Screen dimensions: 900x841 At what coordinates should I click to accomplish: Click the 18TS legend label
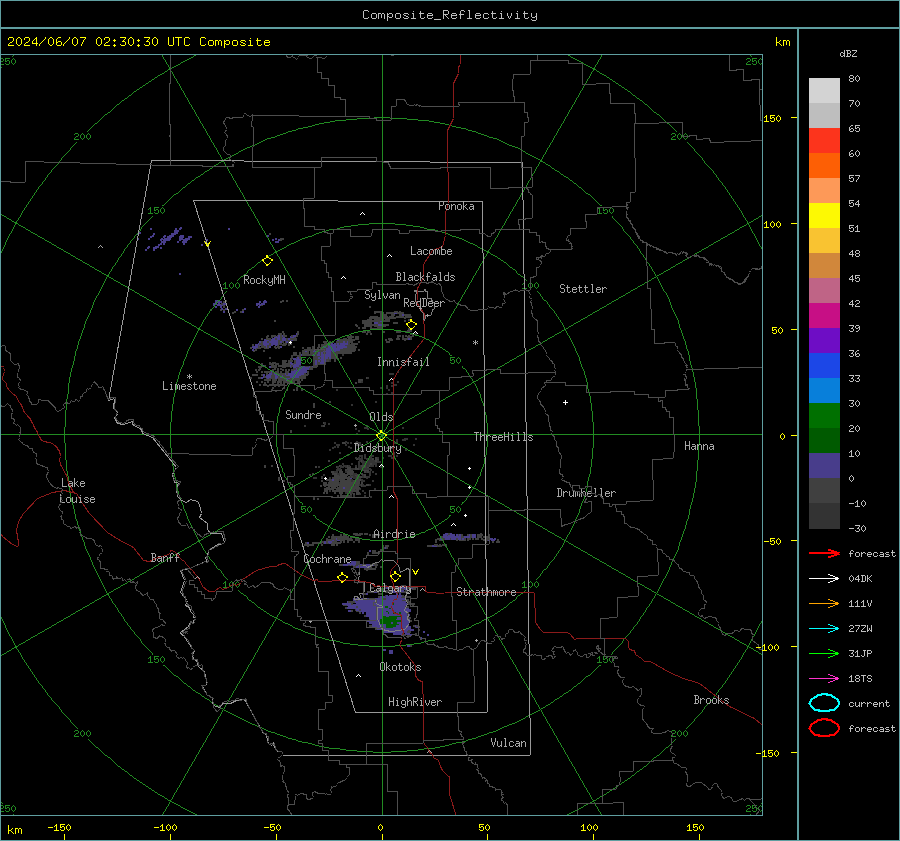tap(860, 679)
